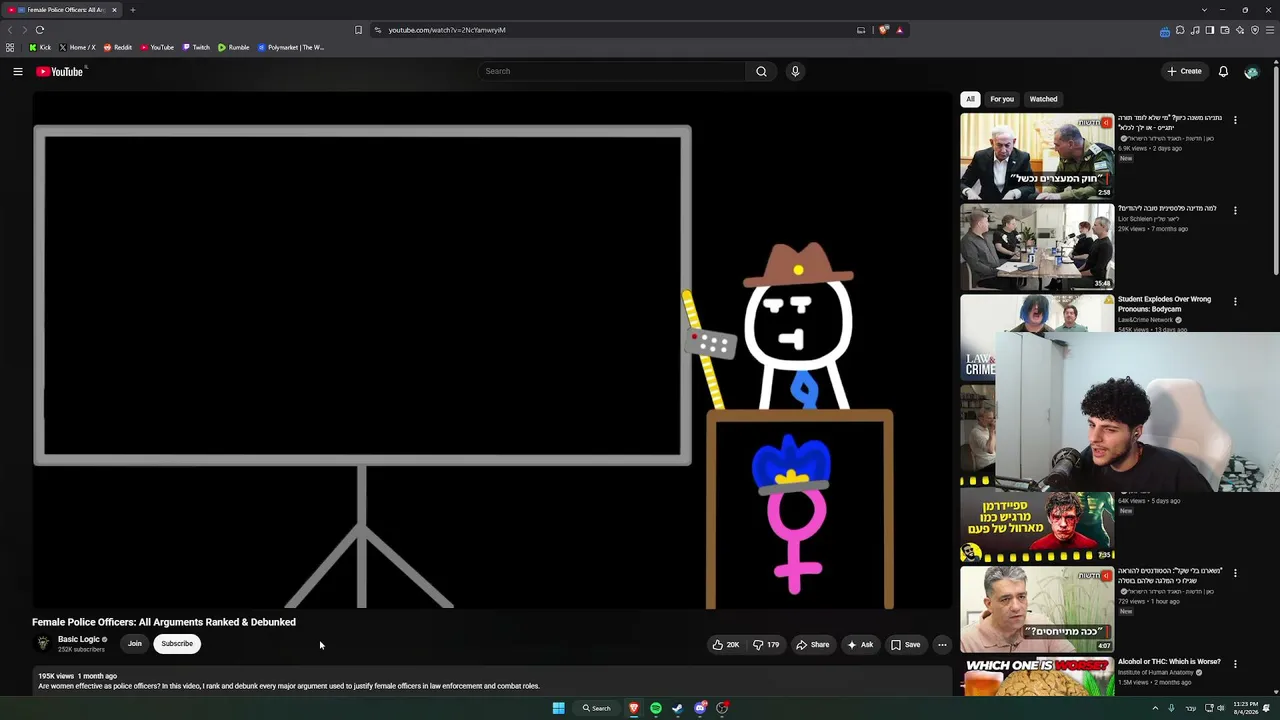Open the Alcohol or THC video thumbnail
Viewport: 1280px width, 720px height.
click(x=1037, y=675)
